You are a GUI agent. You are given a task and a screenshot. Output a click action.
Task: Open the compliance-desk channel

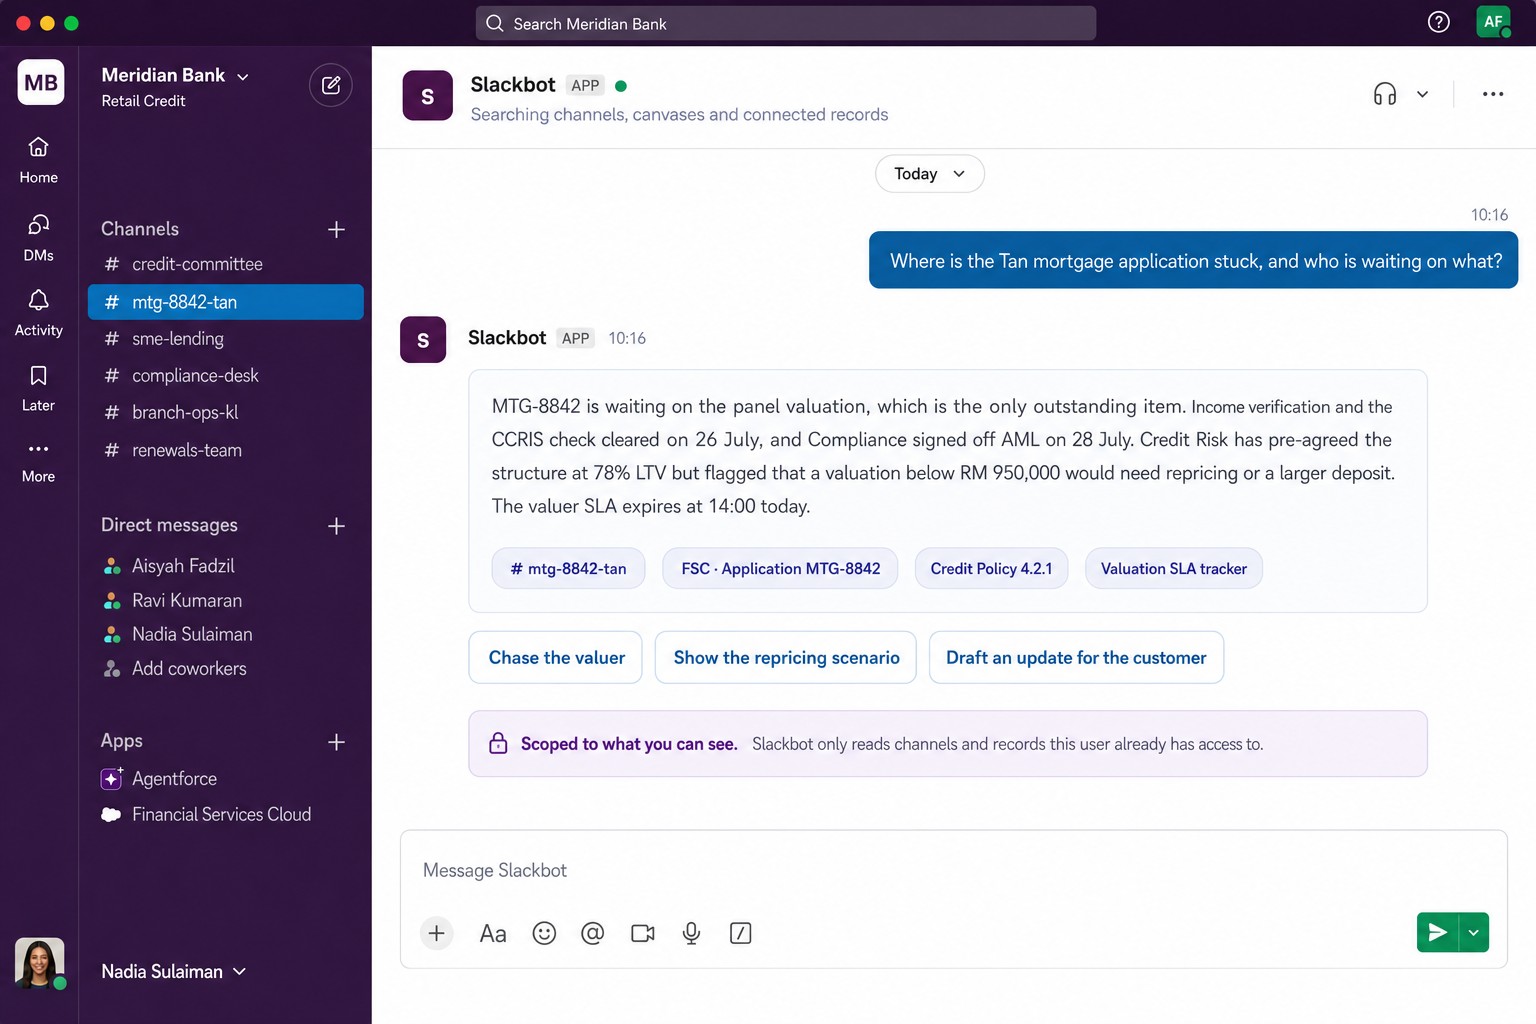tap(225, 376)
